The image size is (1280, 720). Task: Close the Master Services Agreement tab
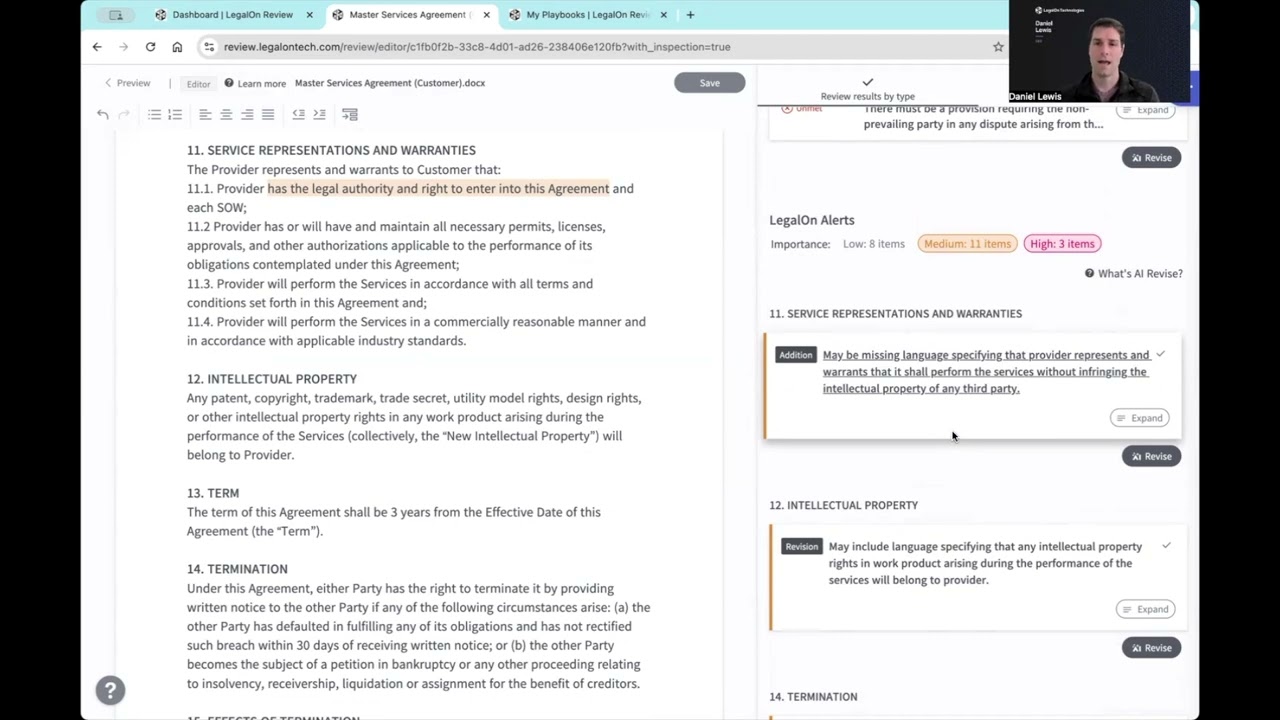pos(486,15)
